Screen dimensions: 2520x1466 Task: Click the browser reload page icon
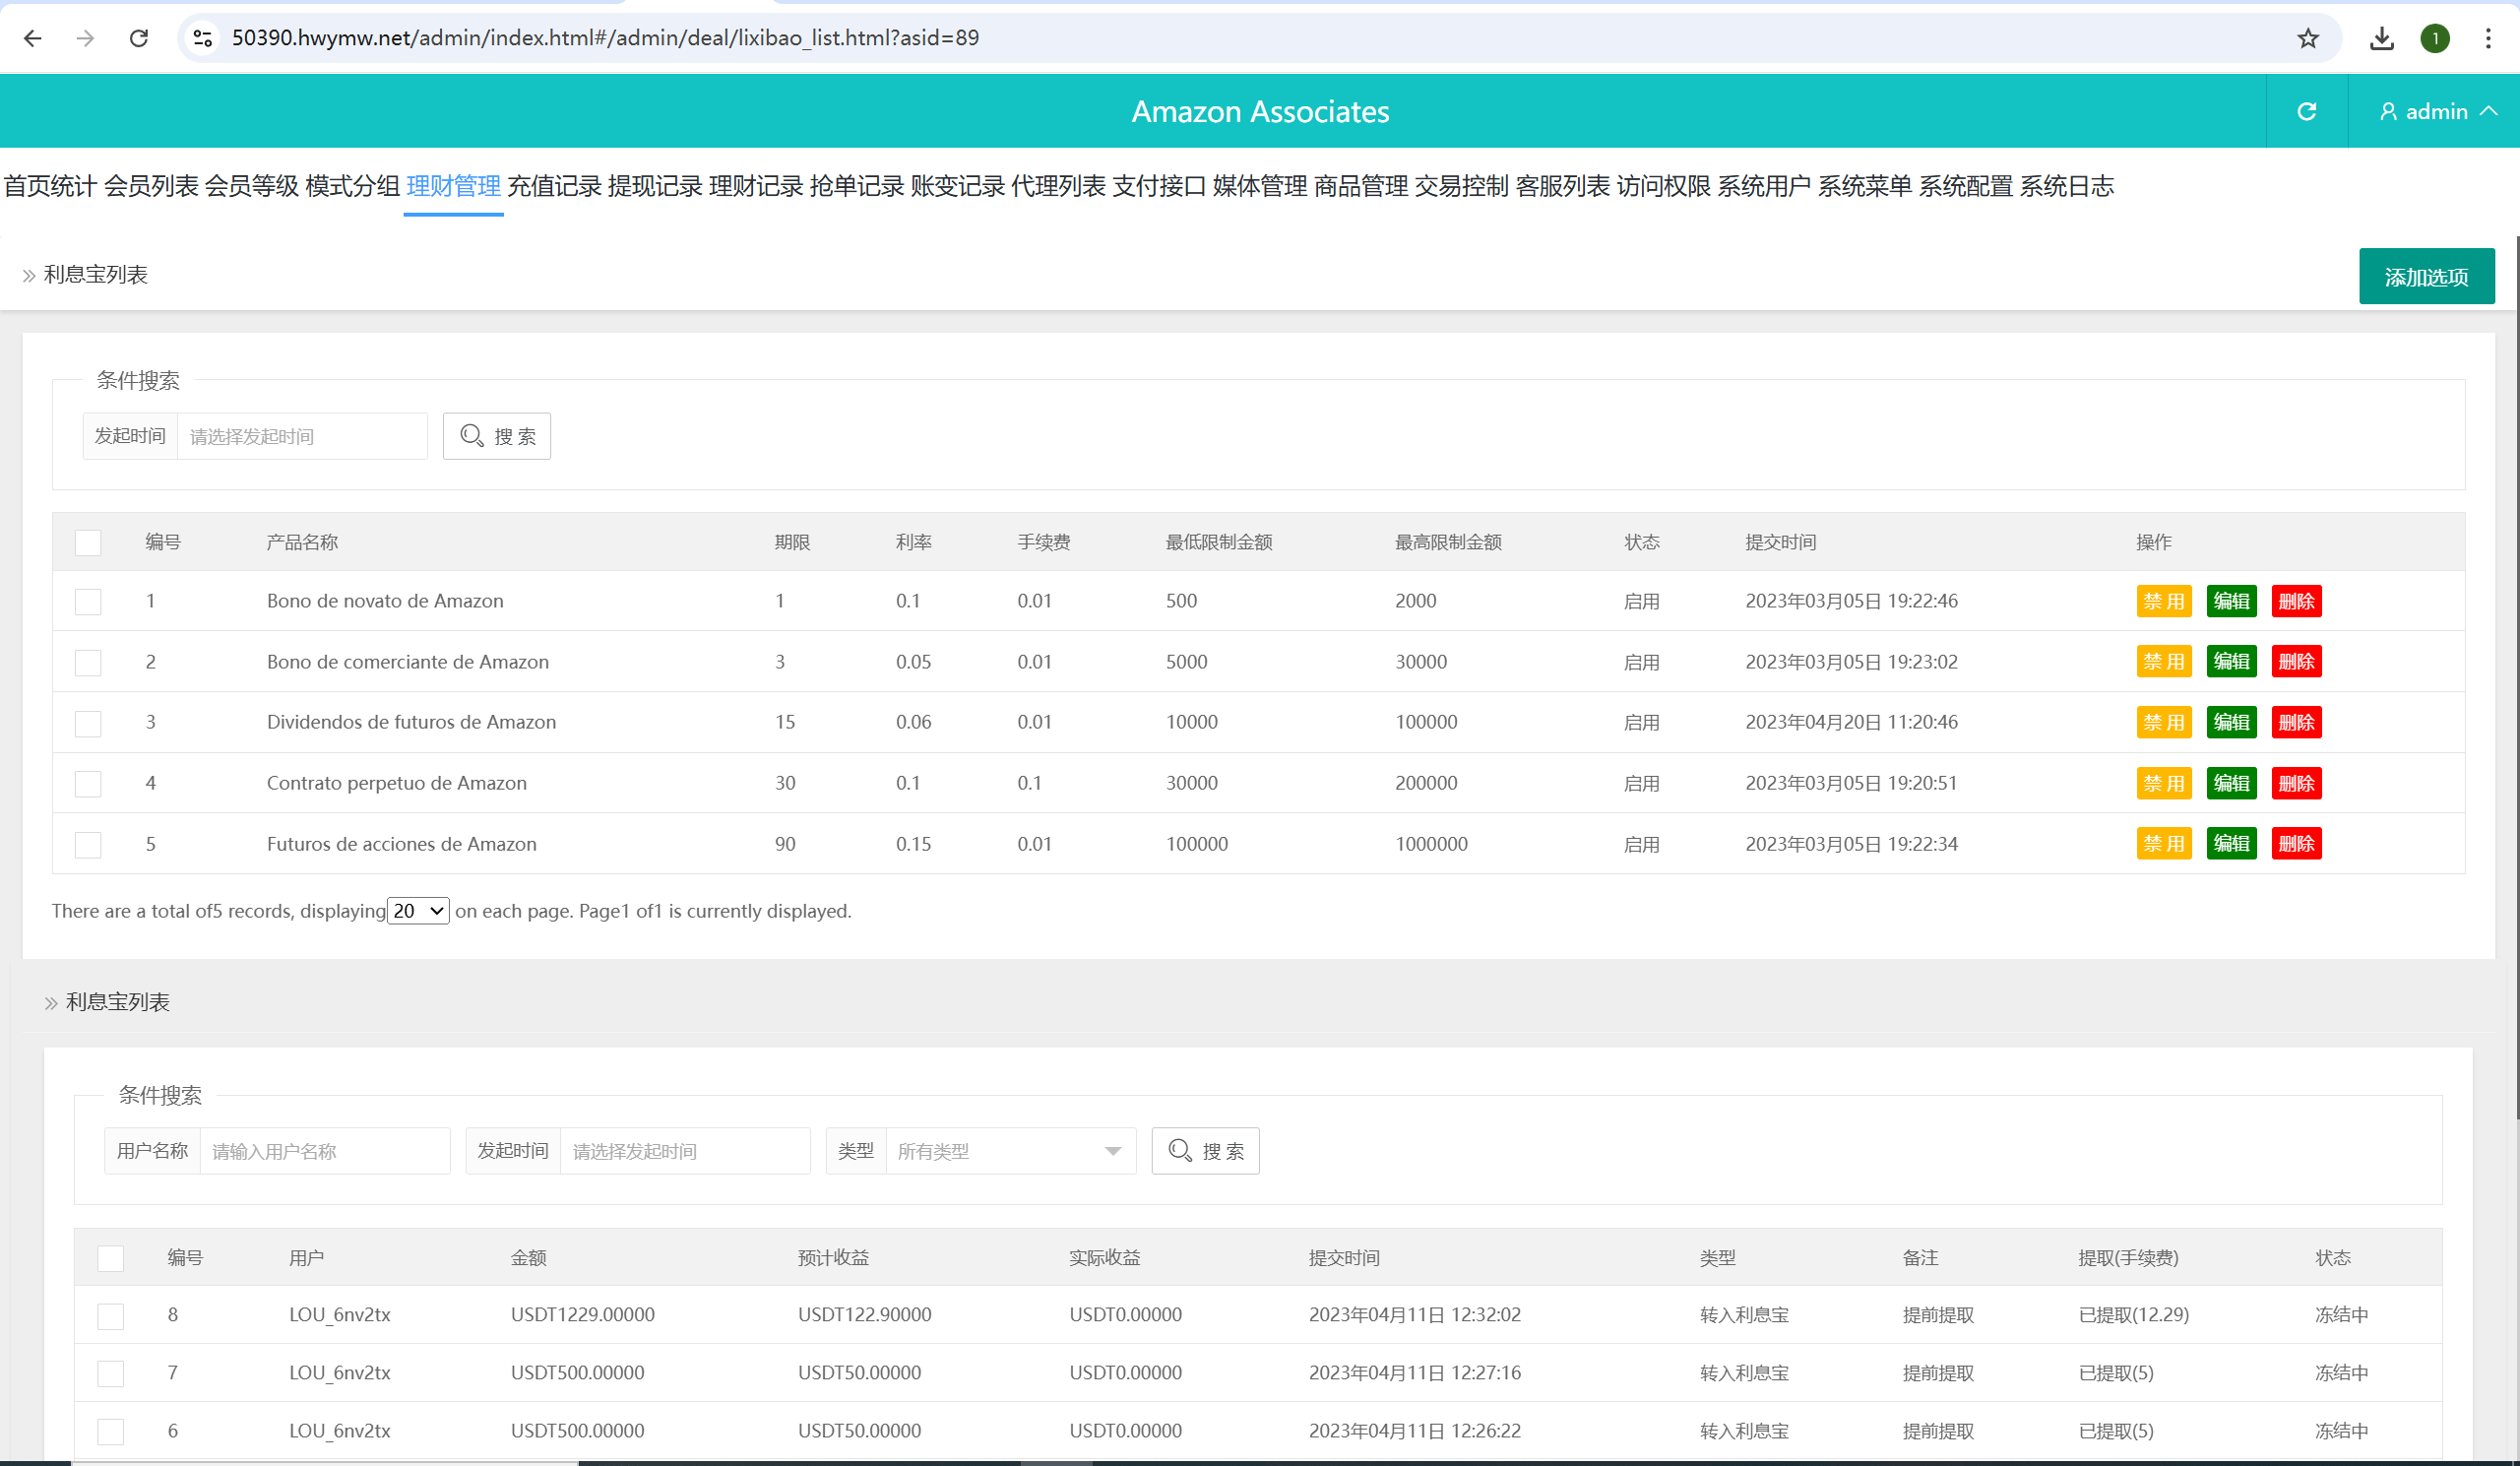coord(139,38)
